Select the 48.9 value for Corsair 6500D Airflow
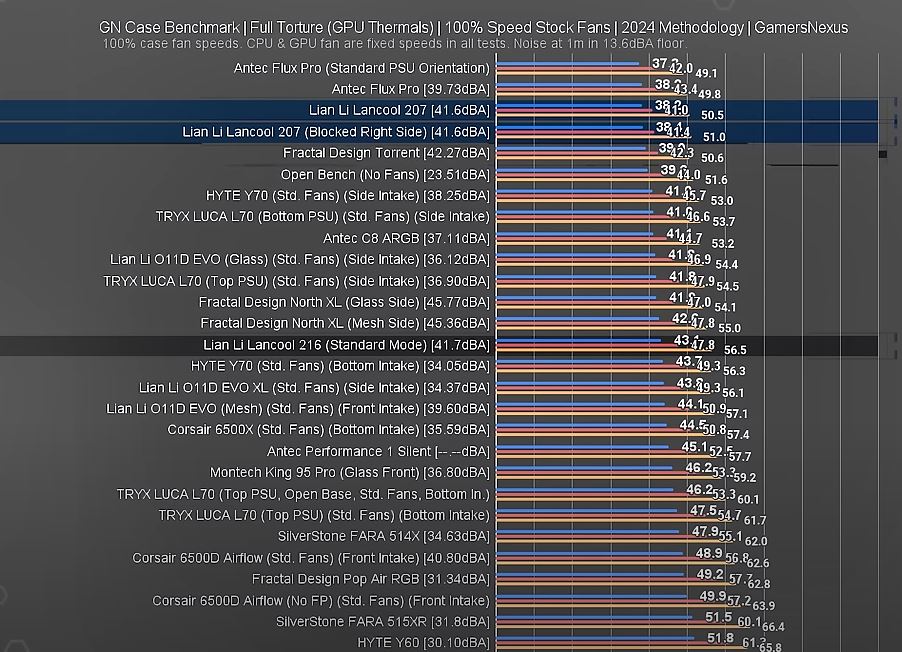 coord(709,554)
